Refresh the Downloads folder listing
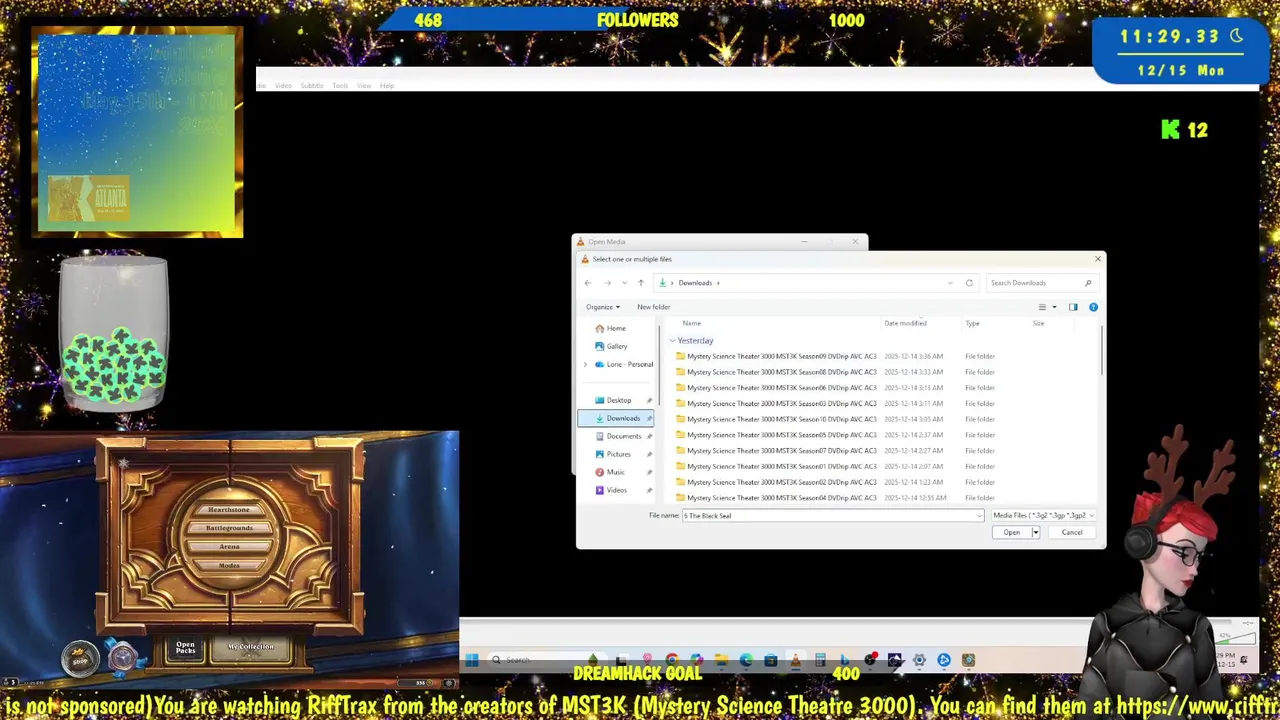This screenshot has height=720, width=1280. (x=969, y=283)
